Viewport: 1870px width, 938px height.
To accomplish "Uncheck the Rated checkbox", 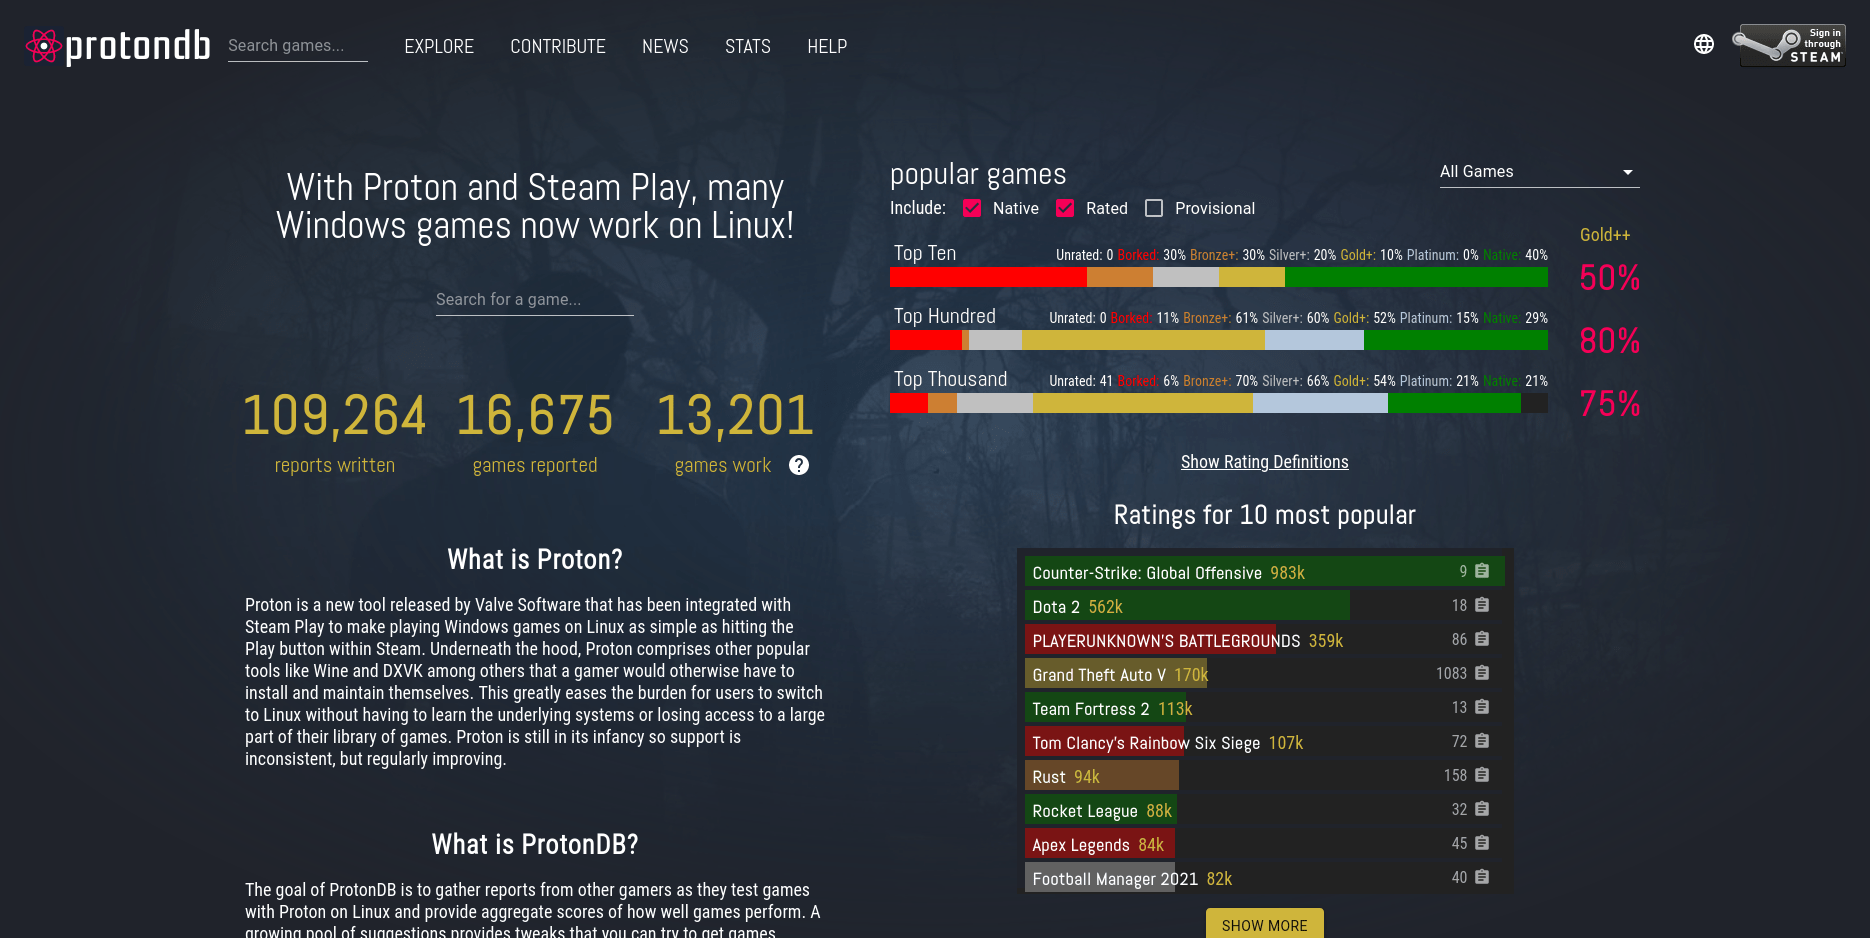I will pos(1065,208).
